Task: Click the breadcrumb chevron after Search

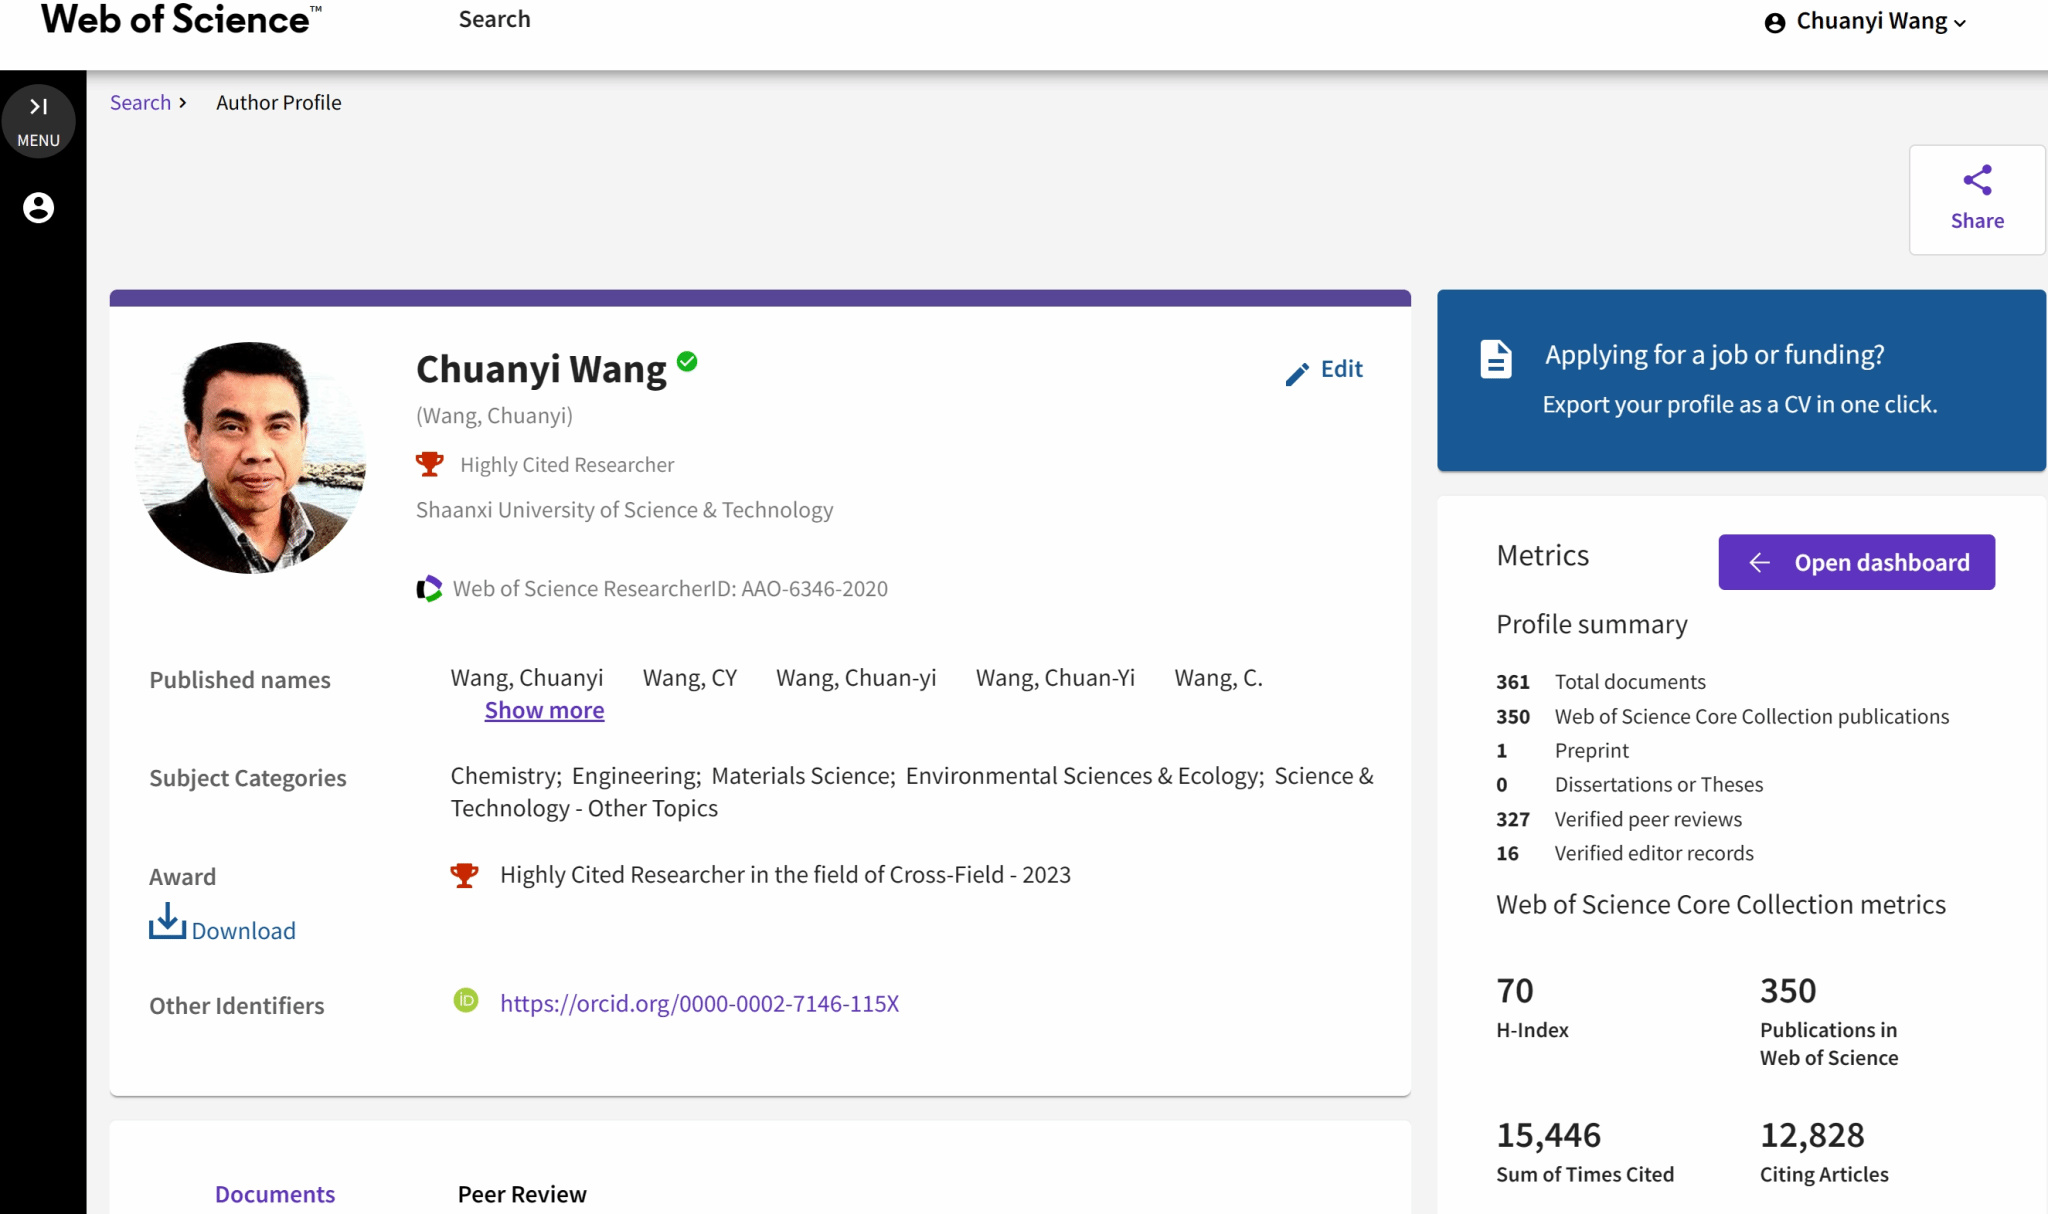Action: coord(183,102)
